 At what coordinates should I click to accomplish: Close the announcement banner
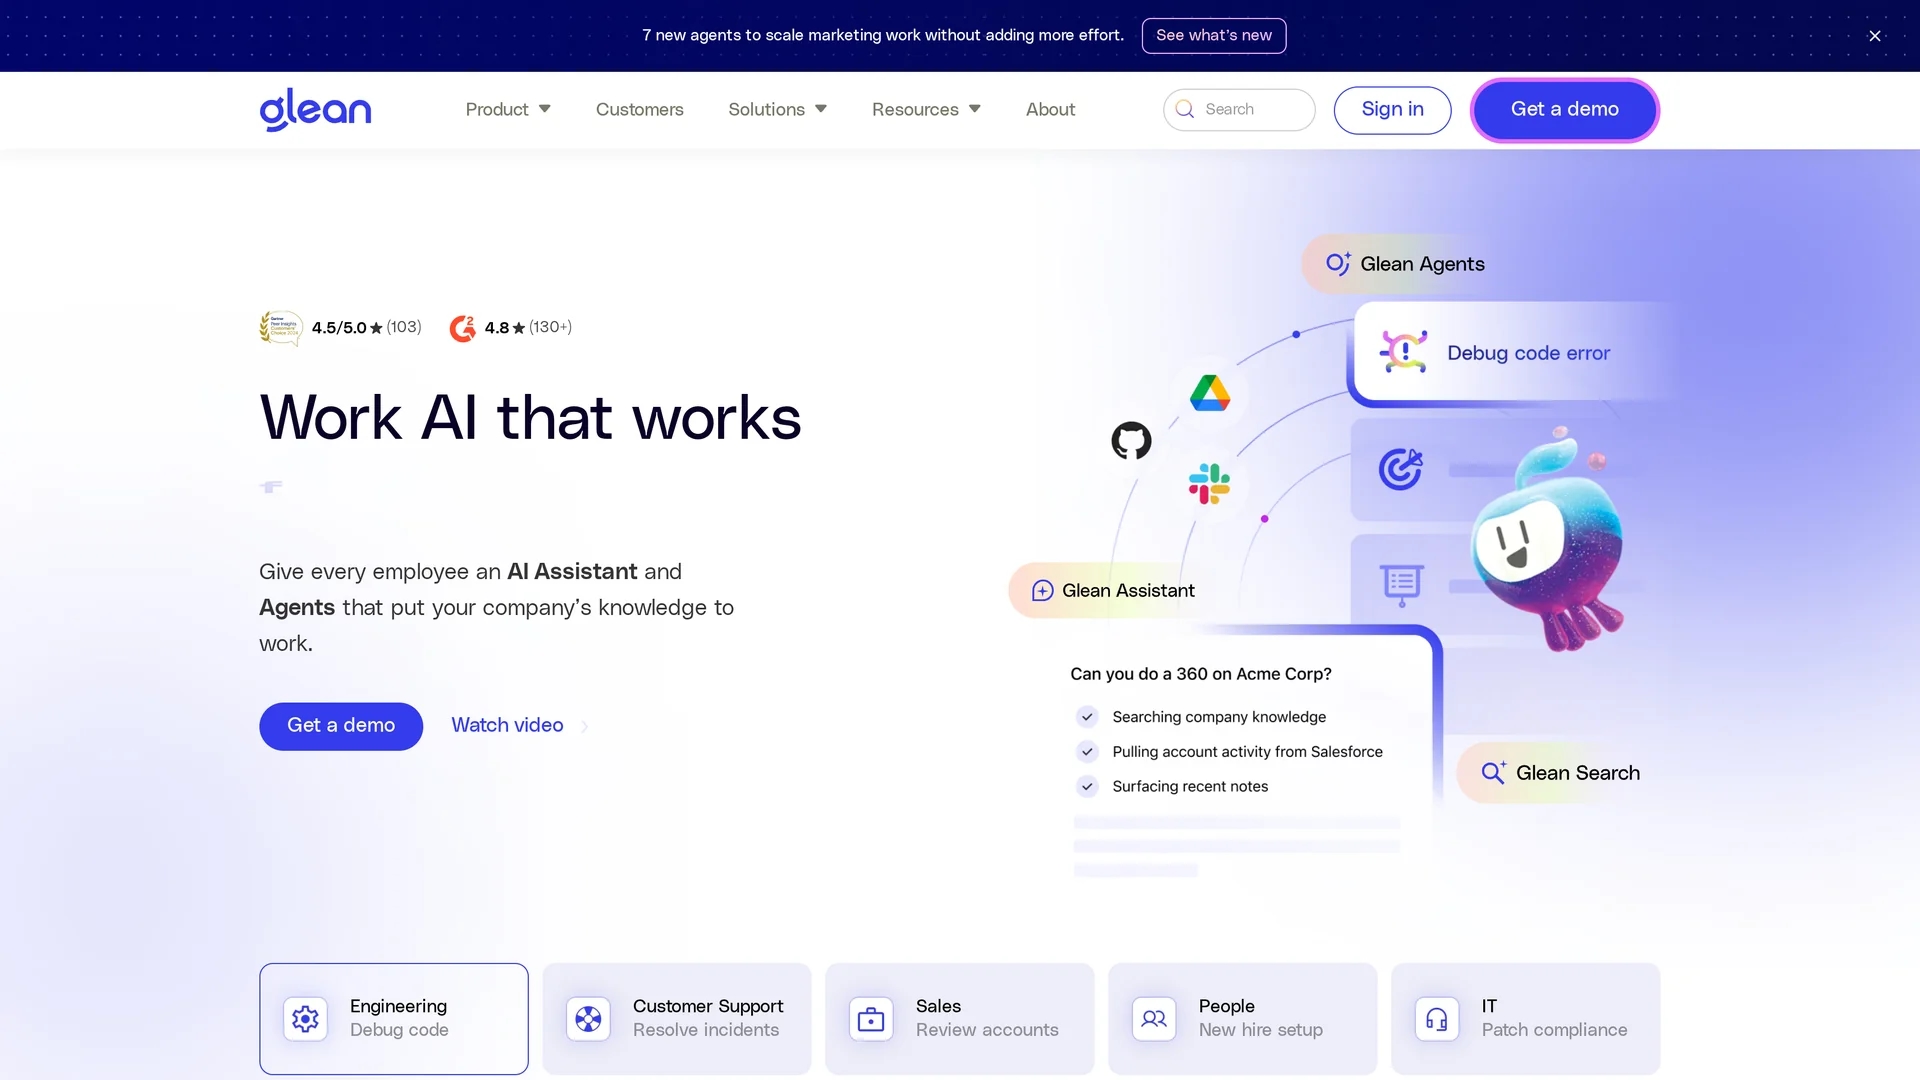coord(1875,36)
